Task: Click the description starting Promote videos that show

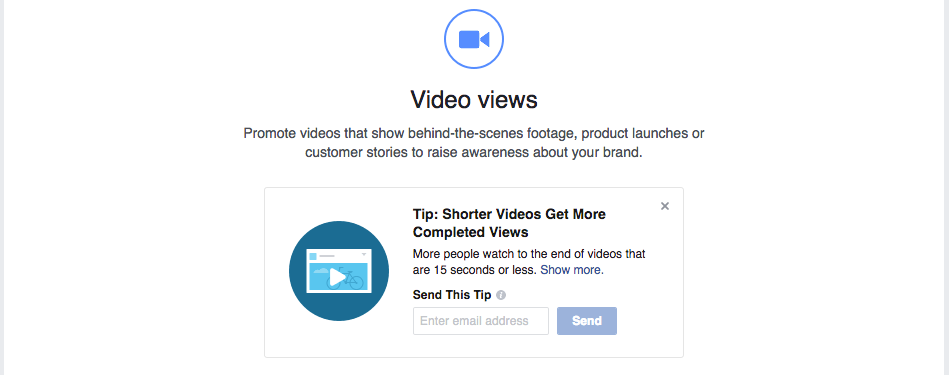Action: pyautogui.click(x=474, y=143)
